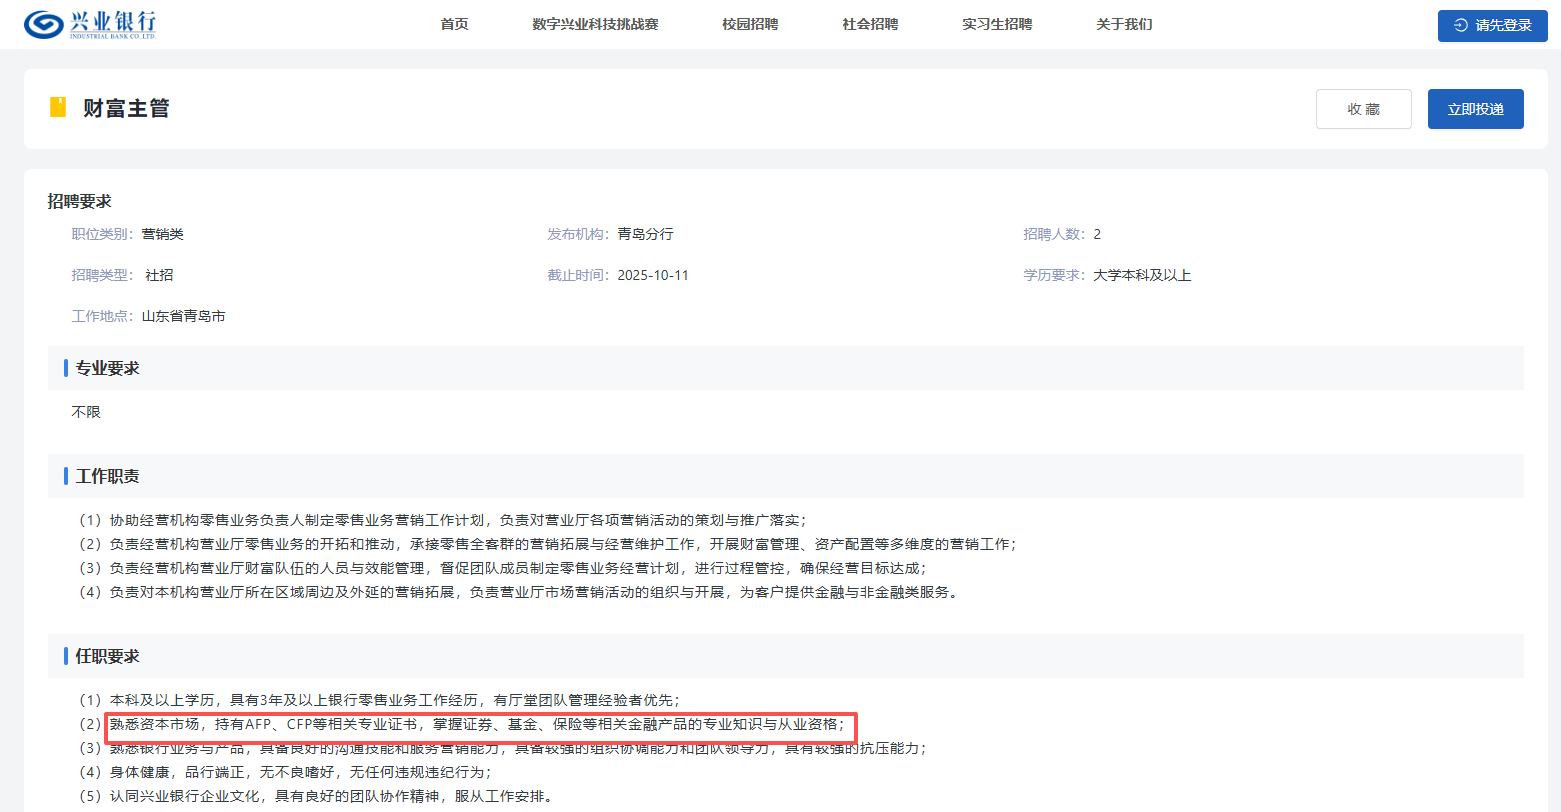
Task: Click the highlighted AFP、CFP certificate requirement line
Action: [477, 724]
